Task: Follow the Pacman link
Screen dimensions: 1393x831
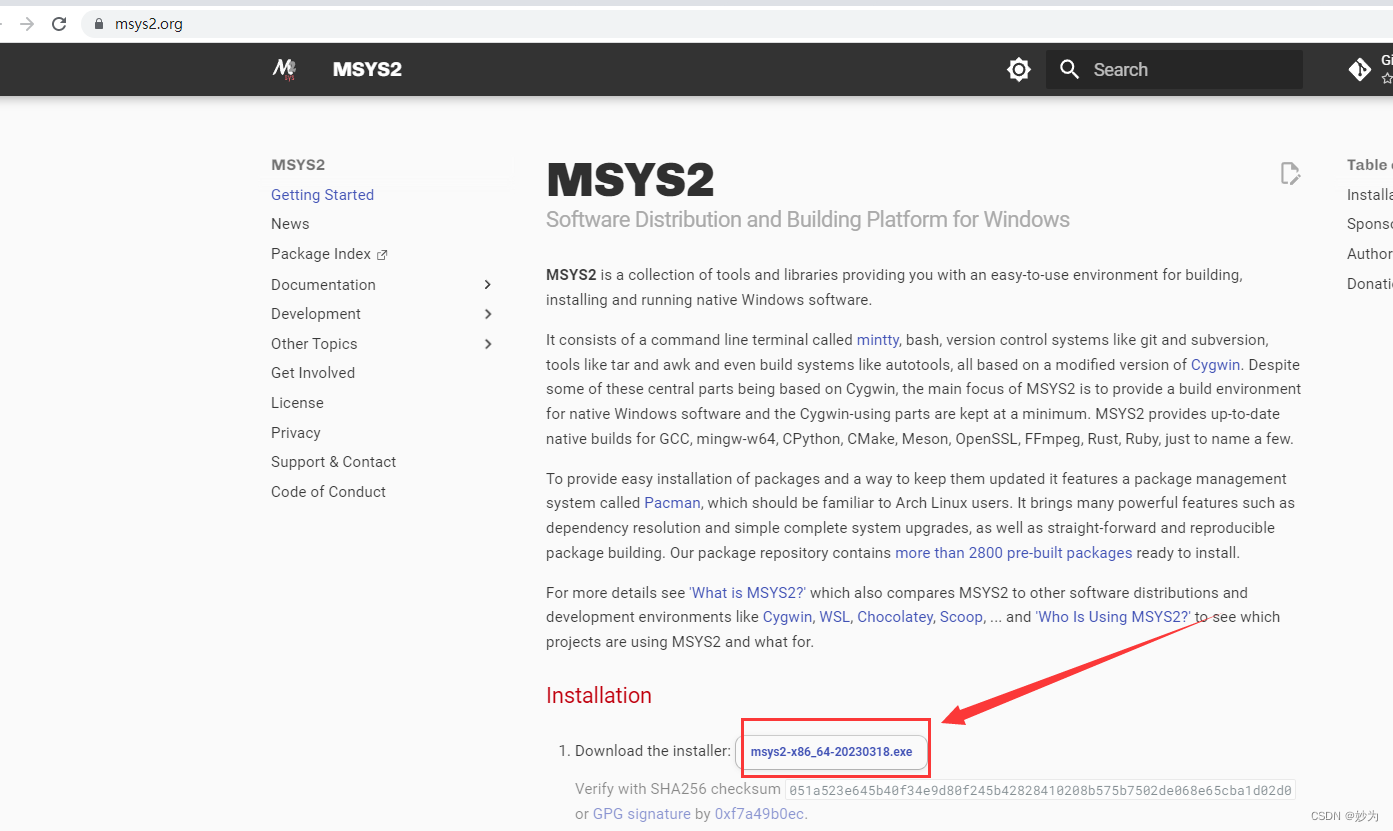Action: [672, 503]
